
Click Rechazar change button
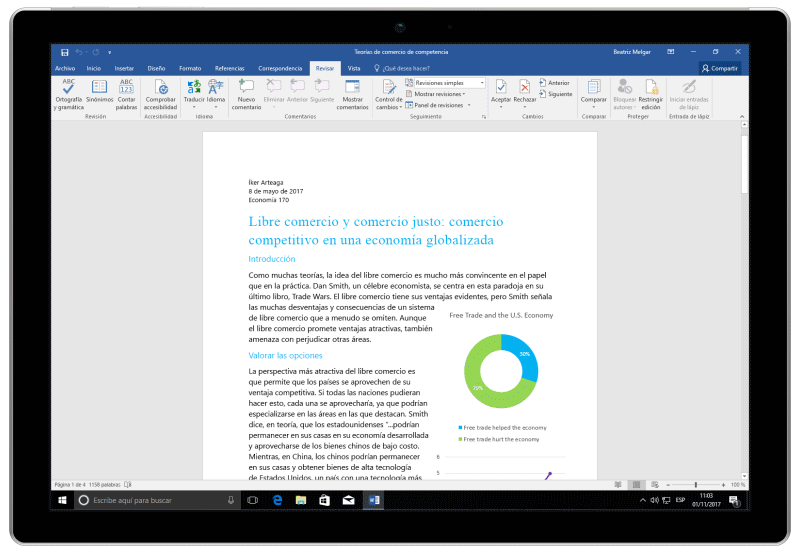[524, 93]
